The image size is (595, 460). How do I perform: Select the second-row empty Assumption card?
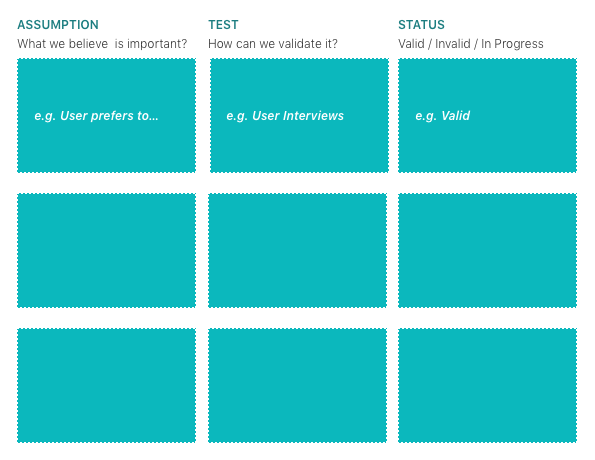tap(107, 250)
